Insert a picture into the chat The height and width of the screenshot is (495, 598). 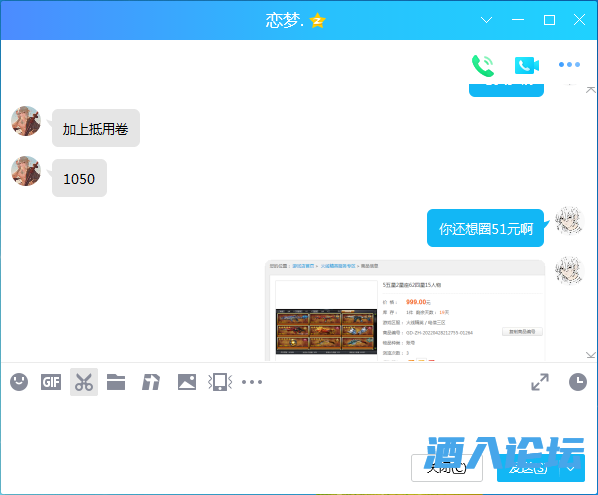(187, 382)
